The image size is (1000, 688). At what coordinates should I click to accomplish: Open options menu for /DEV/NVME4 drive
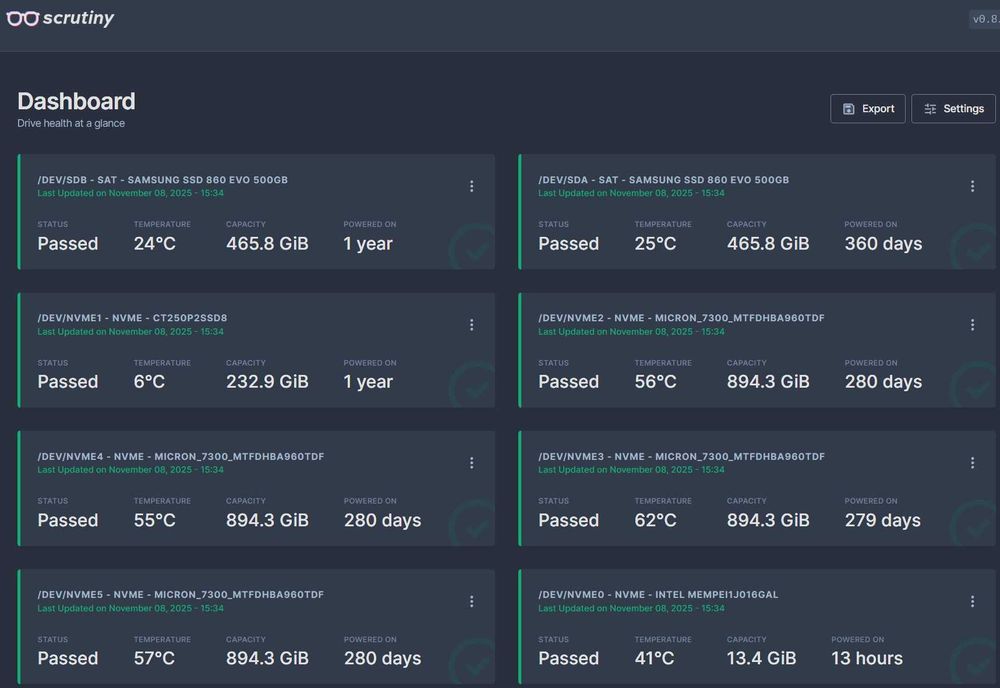point(471,463)
